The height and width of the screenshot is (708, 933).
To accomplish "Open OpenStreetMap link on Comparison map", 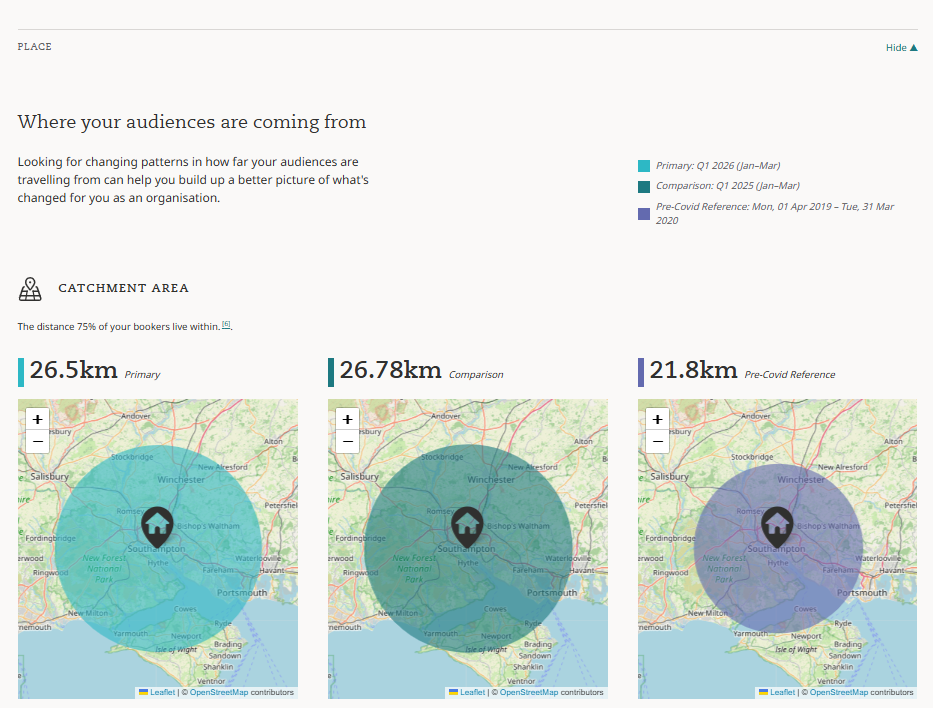I will (x=529, y=693).
